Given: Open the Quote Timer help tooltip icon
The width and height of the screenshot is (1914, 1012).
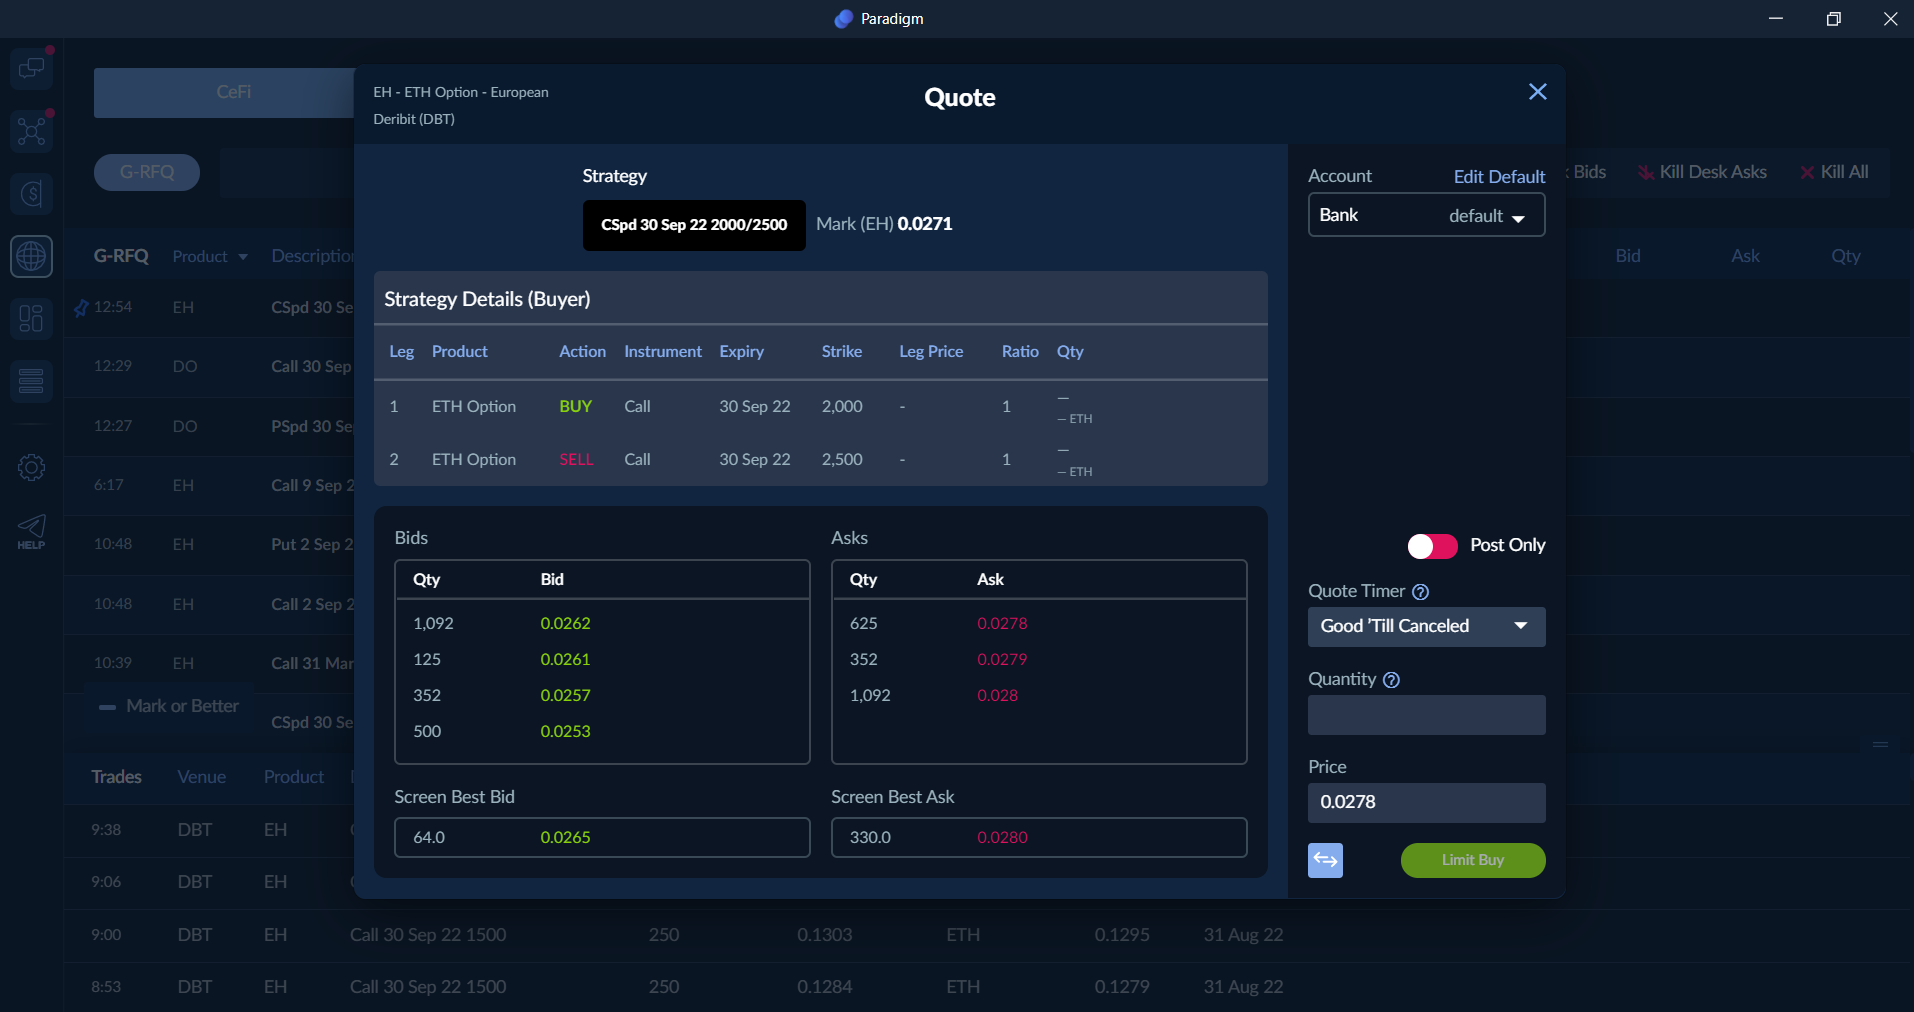Looking at the screenshot, I should pyautogui.click(x=1420, y=592).
